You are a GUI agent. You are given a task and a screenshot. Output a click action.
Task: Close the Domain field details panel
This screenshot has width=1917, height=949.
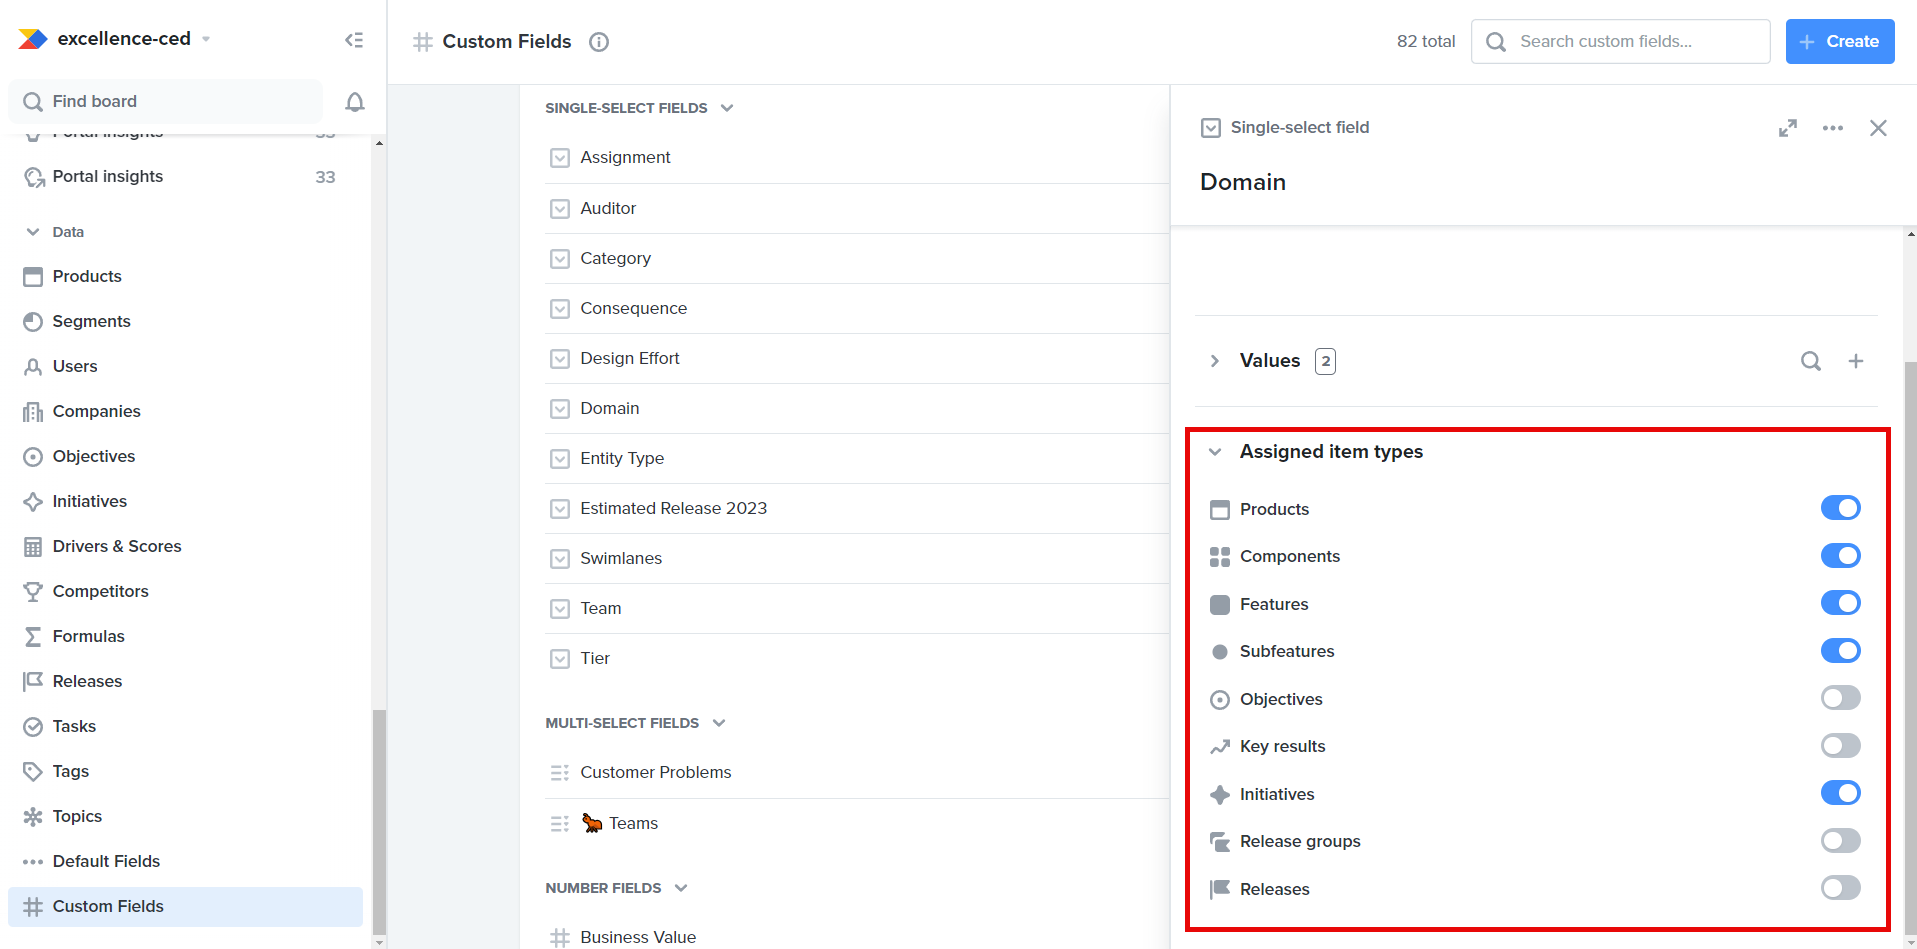point(1878,128)
